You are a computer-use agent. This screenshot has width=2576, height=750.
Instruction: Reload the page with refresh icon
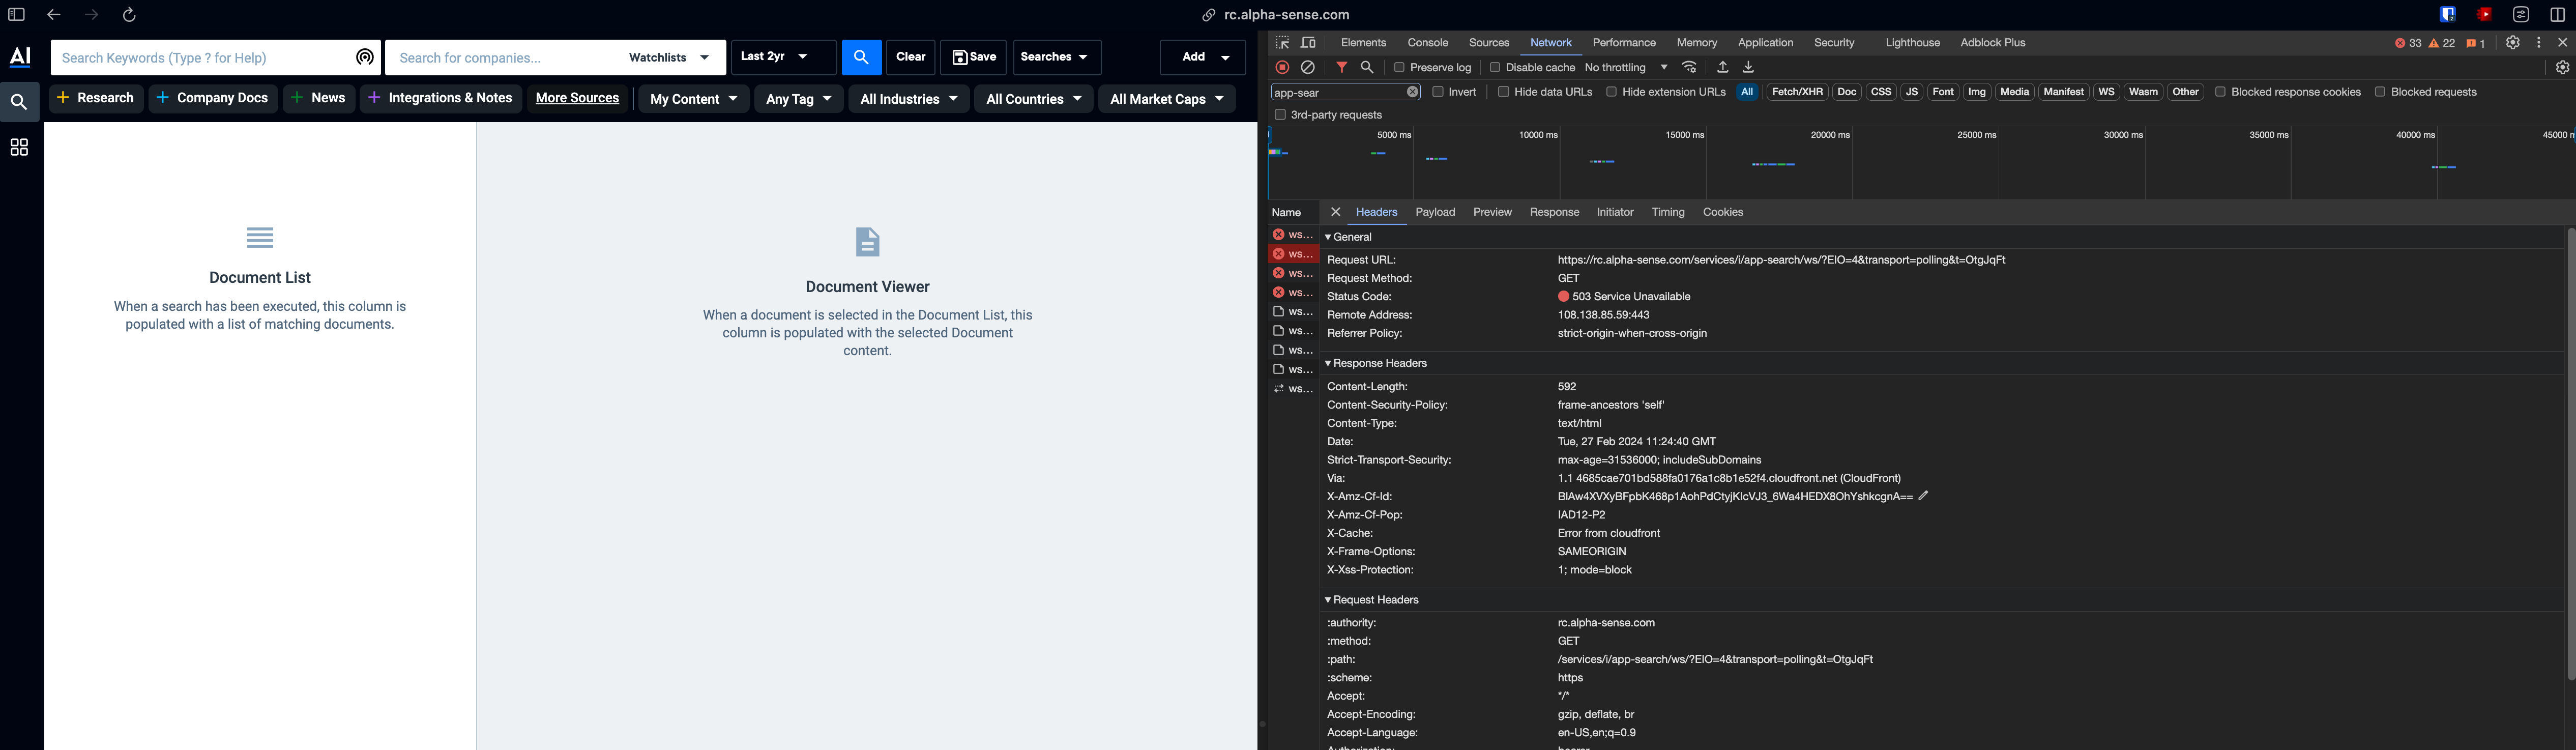click(129, 15)
